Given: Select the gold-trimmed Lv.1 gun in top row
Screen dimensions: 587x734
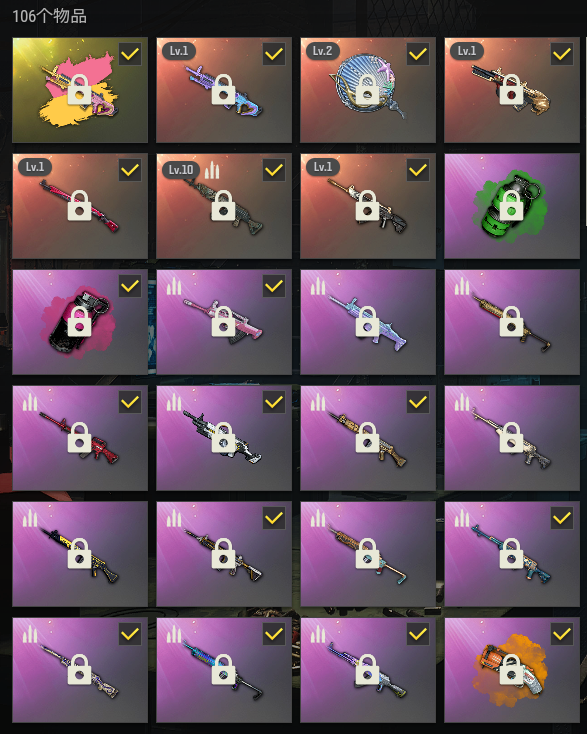Looking at the screenshot, I should point(512,90).
